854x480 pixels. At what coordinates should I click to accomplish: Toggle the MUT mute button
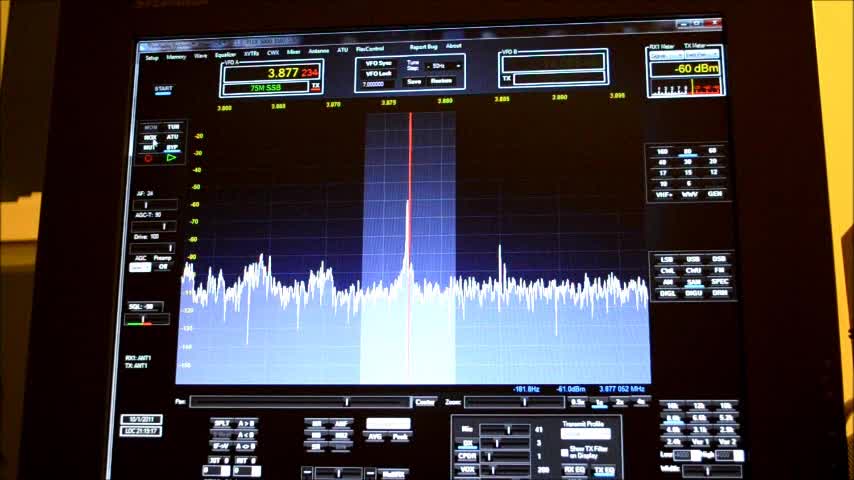(149, 147)
